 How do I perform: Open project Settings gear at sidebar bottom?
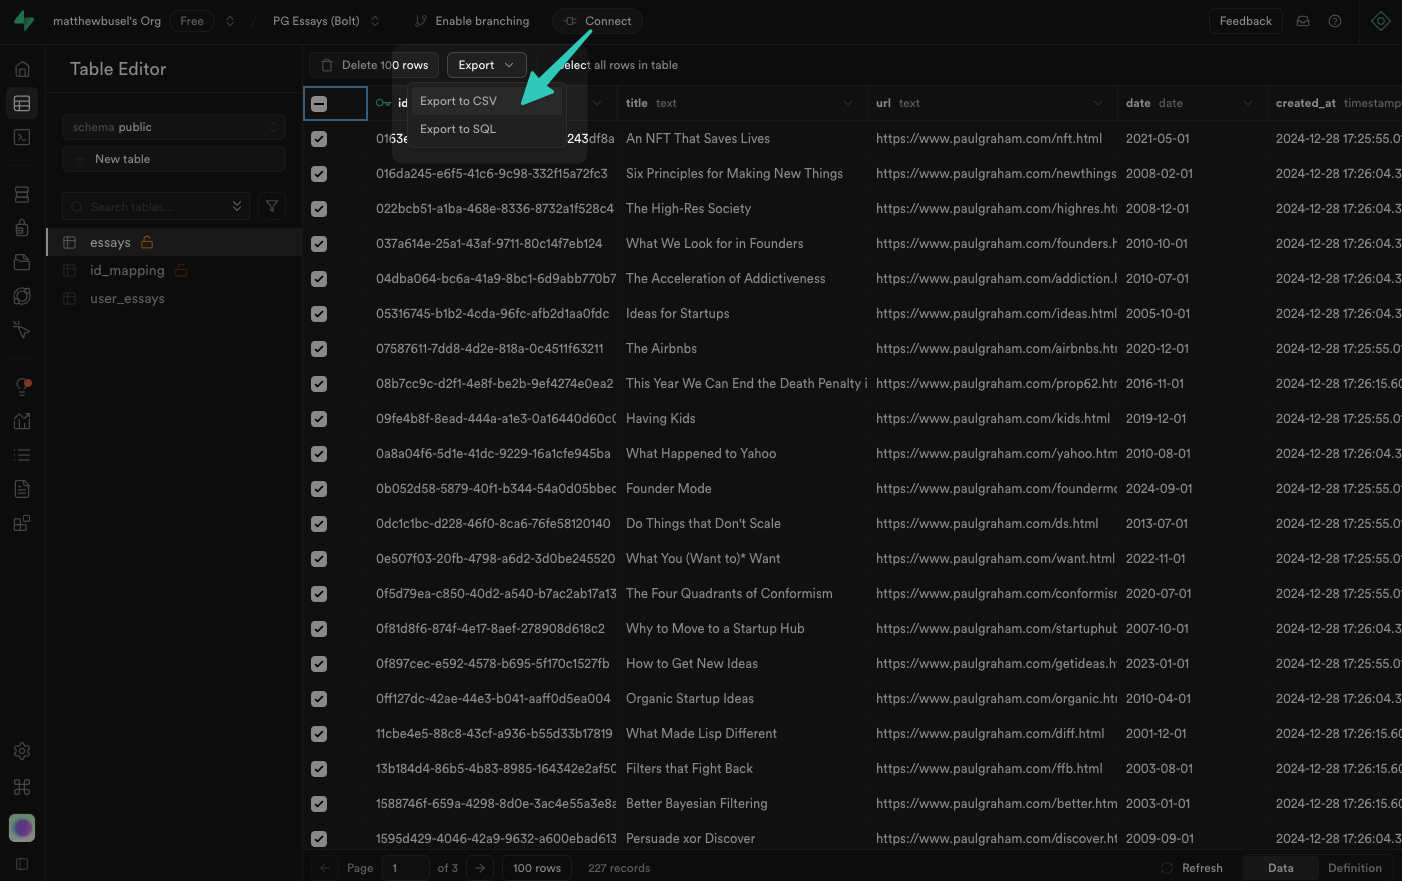point(21,751)
